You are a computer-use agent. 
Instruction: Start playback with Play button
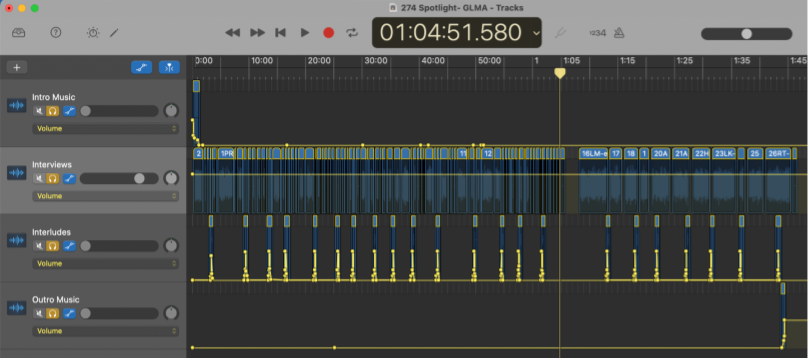pos(305,32)
